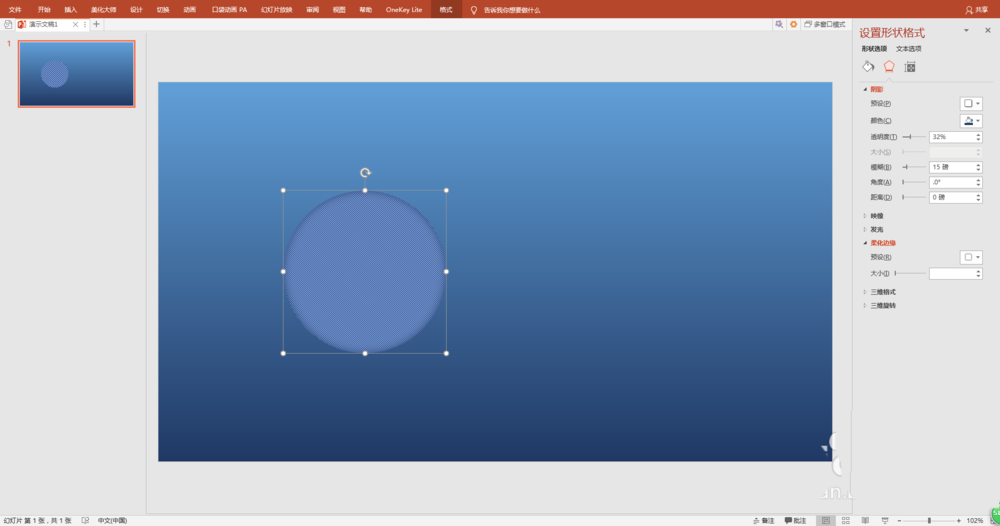This screenshot has height=526, width=1000.
Task: Click the PowerPoint file icon on document tab
Action: (22, 24)
